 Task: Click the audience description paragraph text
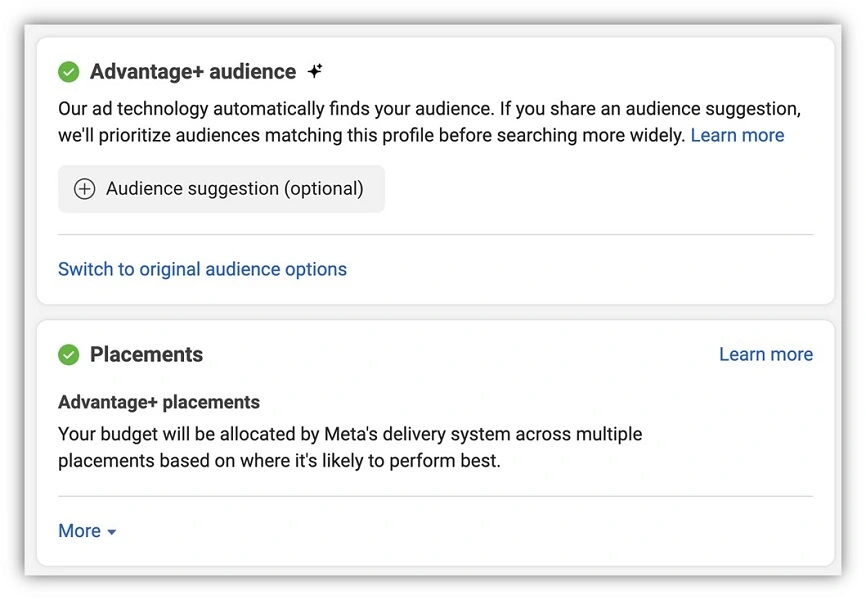(x=400, y=109)
